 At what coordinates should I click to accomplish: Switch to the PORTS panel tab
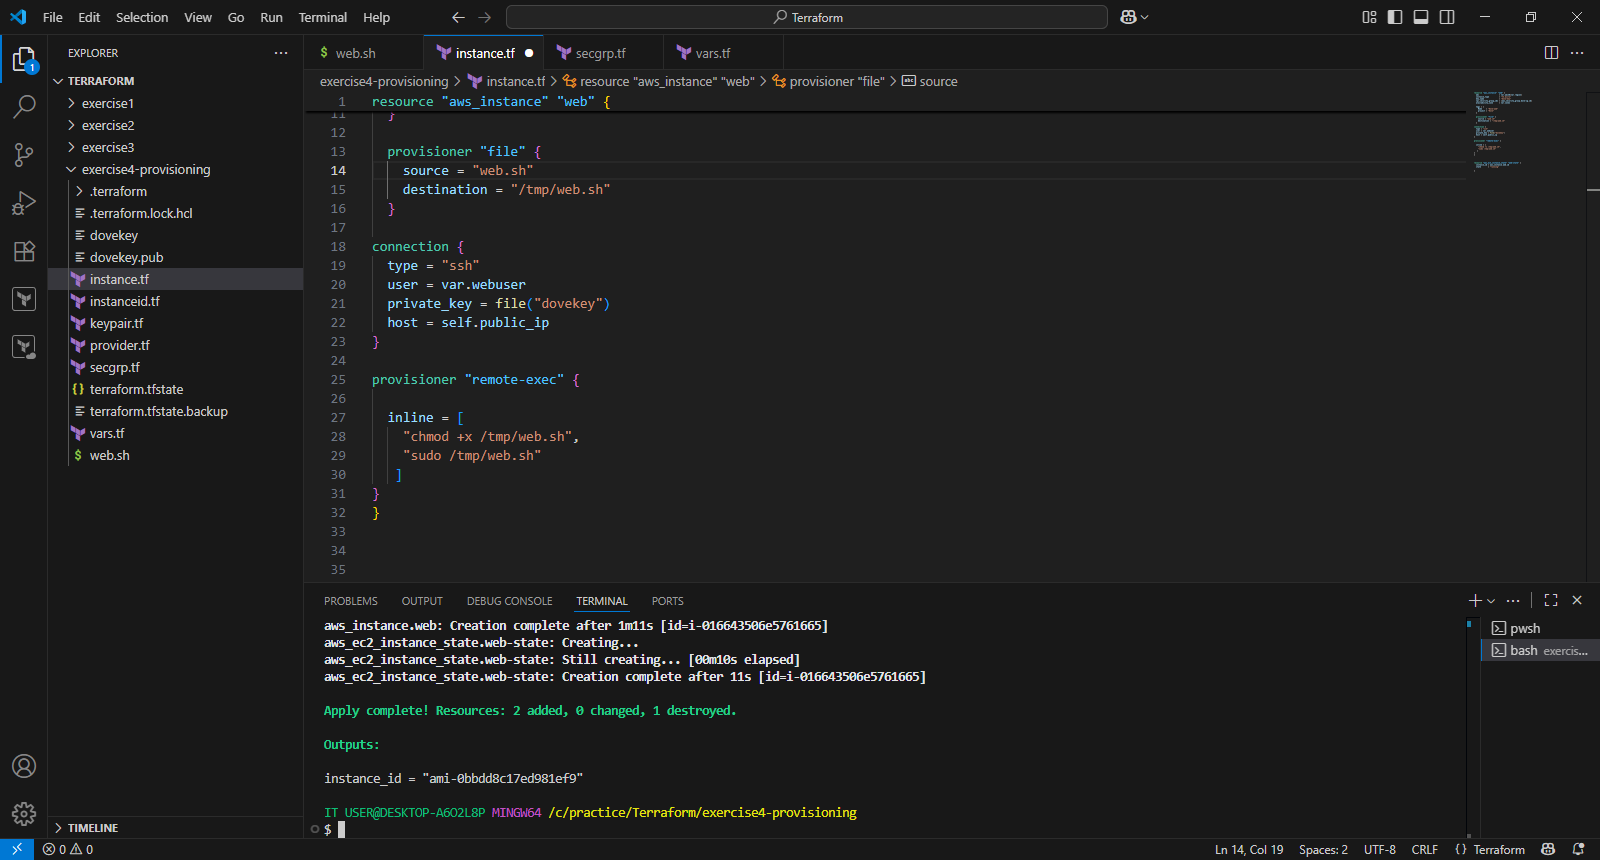(x=668, y=601)
